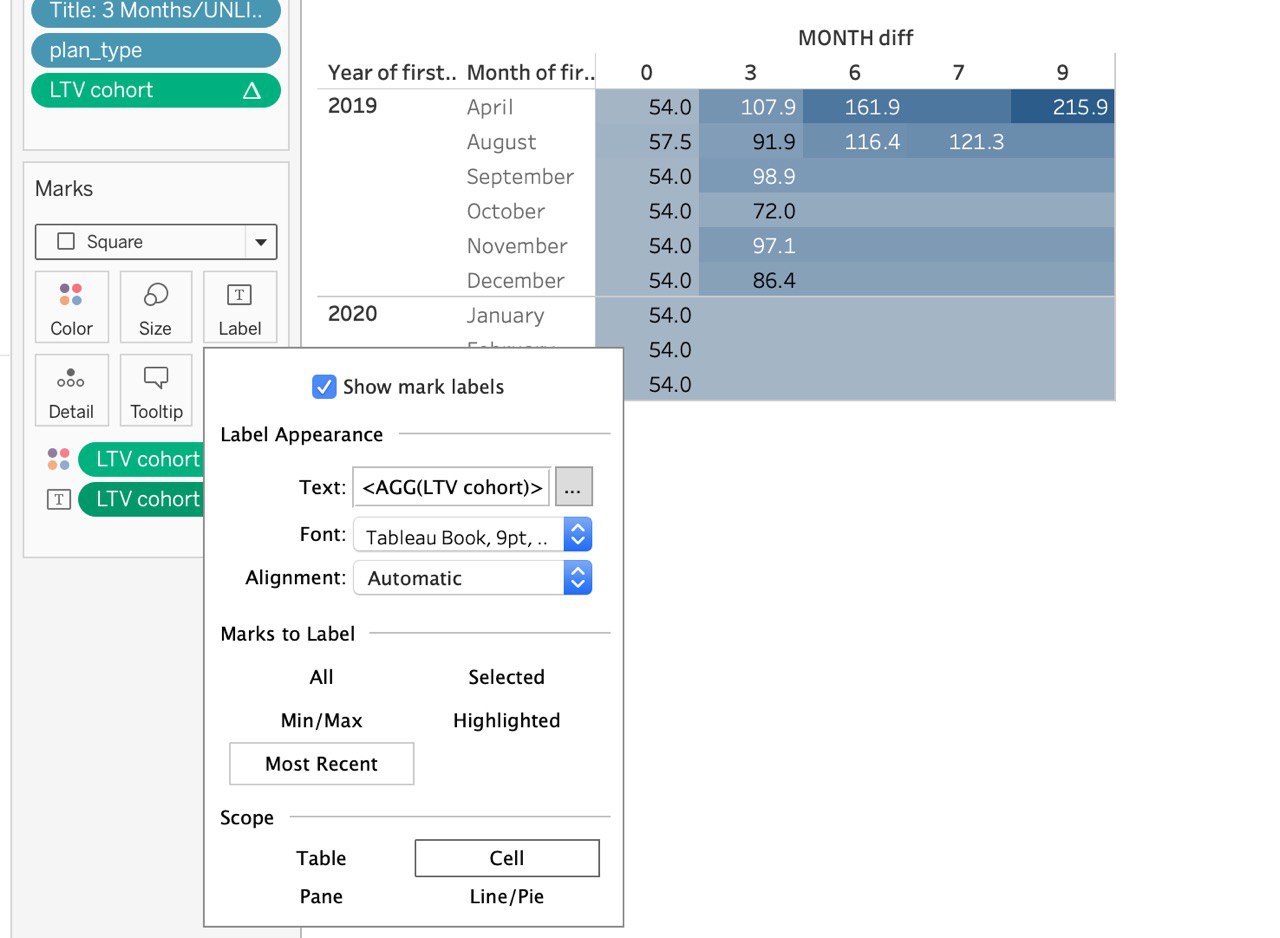1280x938 pixels.
Task: Open the Color marks card
Action: (x=71, y=307)
